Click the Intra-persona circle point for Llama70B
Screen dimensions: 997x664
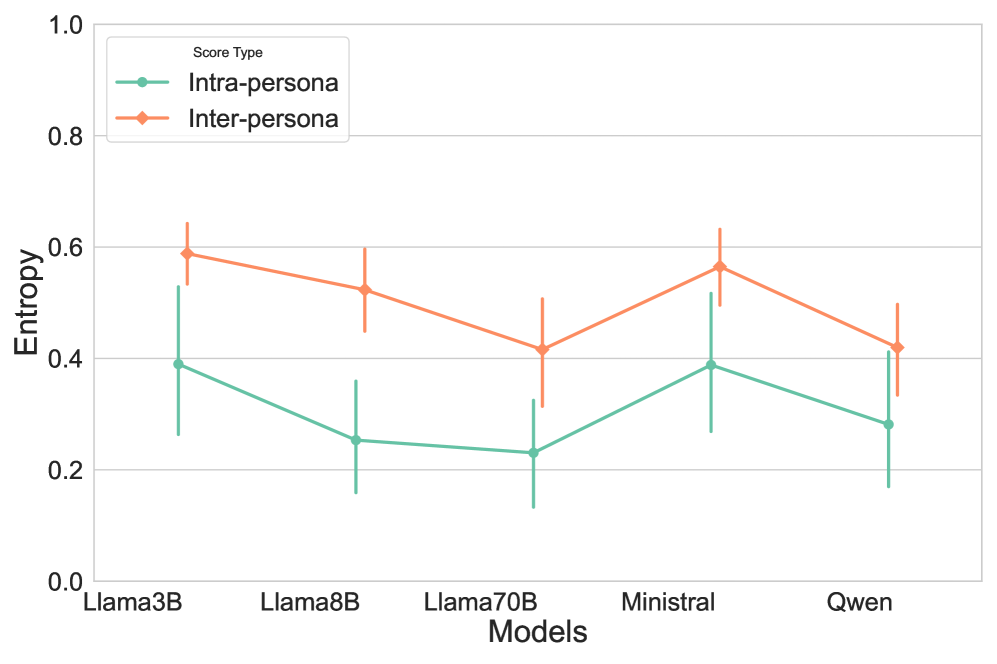(533, 453)
